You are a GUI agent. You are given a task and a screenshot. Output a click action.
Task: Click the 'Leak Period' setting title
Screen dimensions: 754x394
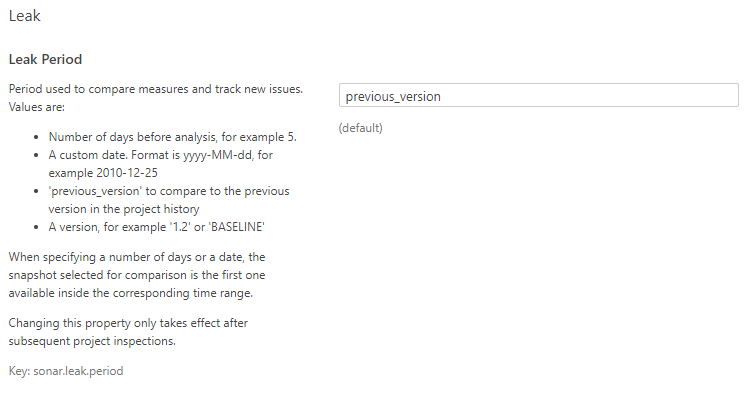45,59
